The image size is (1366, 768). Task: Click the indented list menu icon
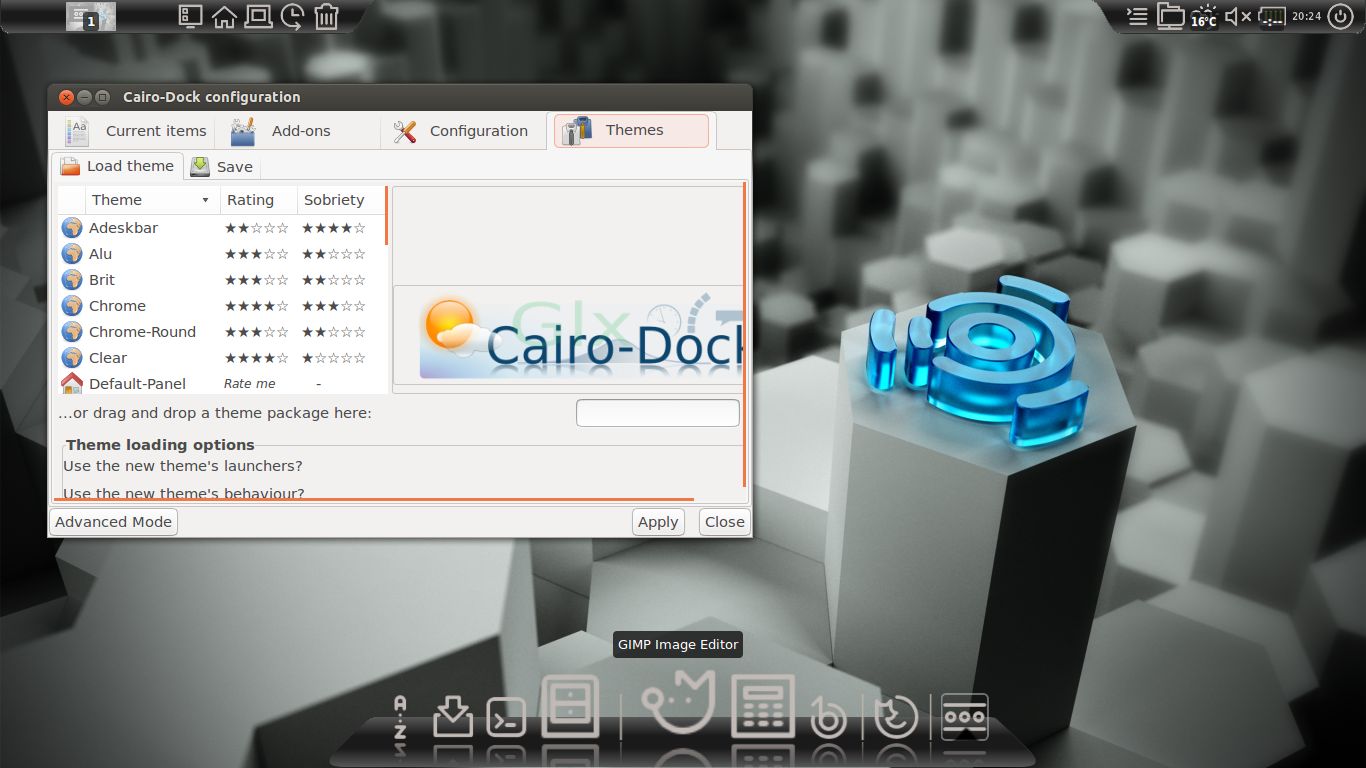[1137, 16]
